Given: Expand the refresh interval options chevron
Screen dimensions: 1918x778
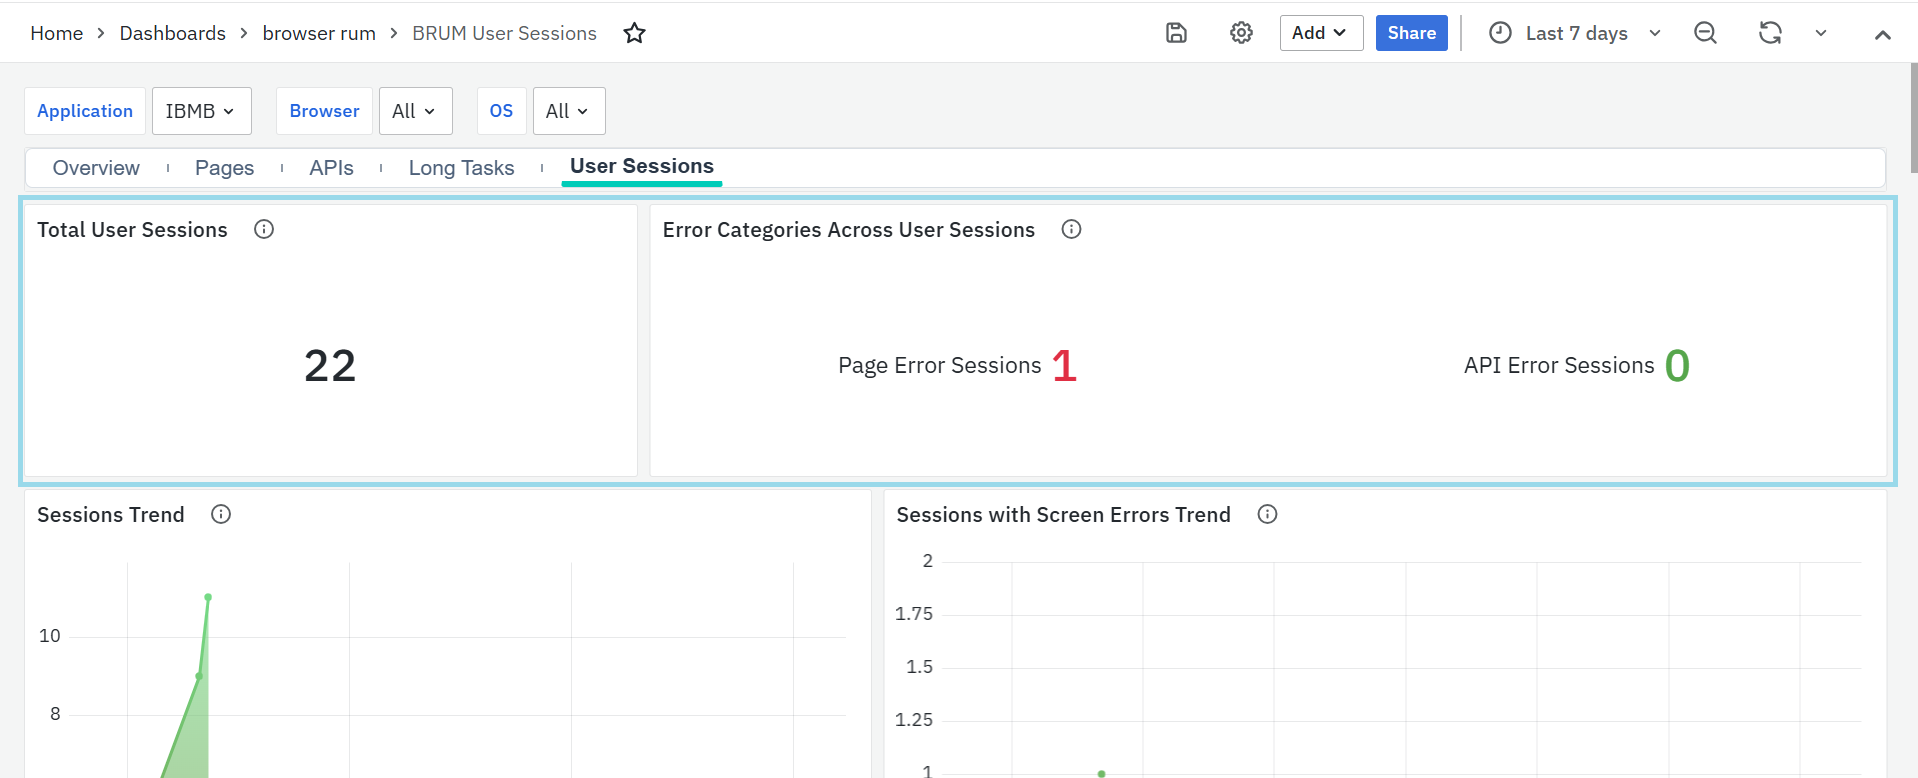Looking at the screenshot, I should click(1821, 33).
